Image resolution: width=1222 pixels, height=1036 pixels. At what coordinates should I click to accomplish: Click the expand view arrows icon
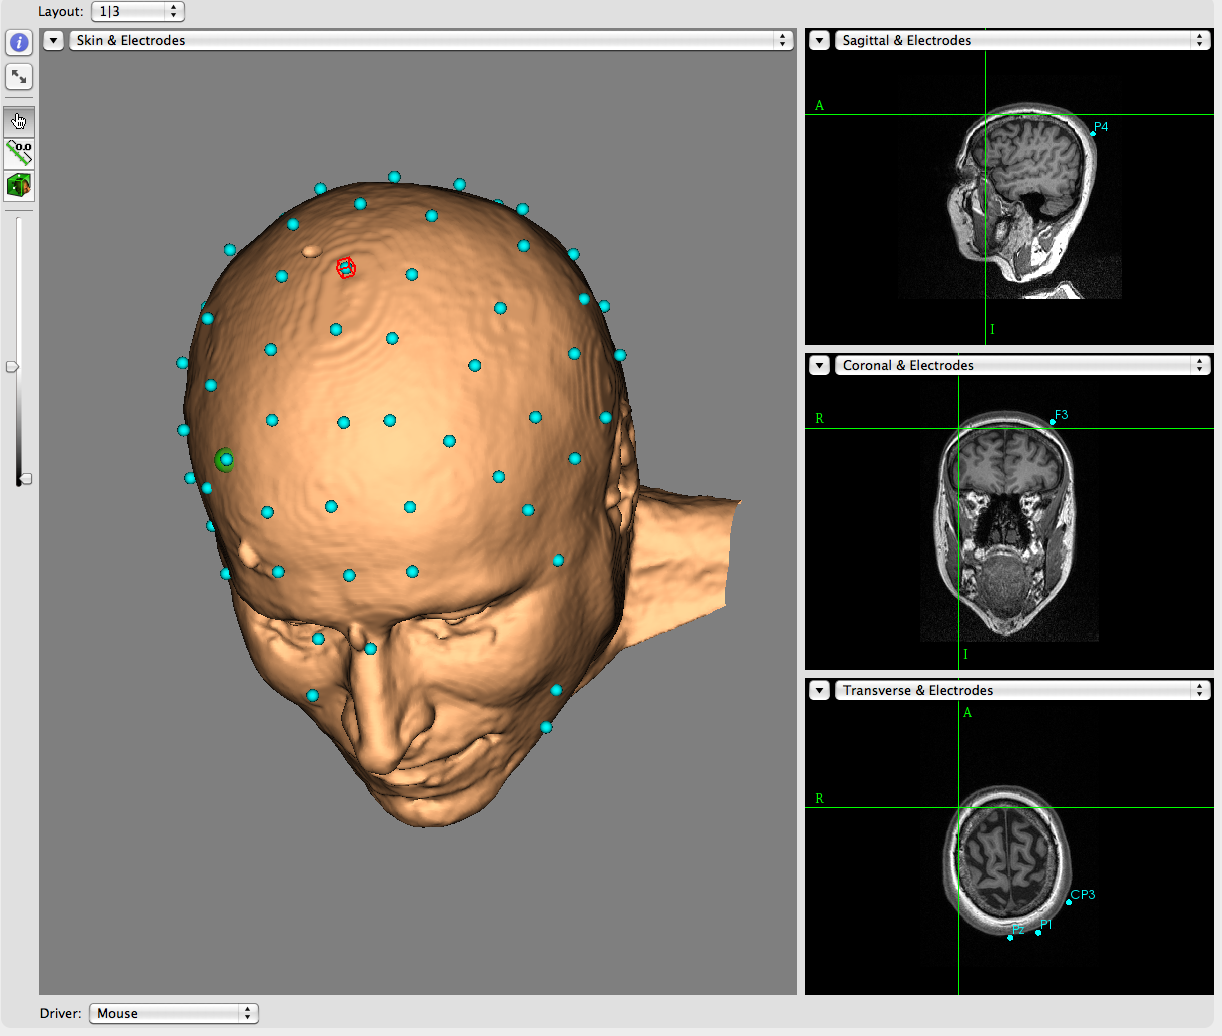[19, 76]
